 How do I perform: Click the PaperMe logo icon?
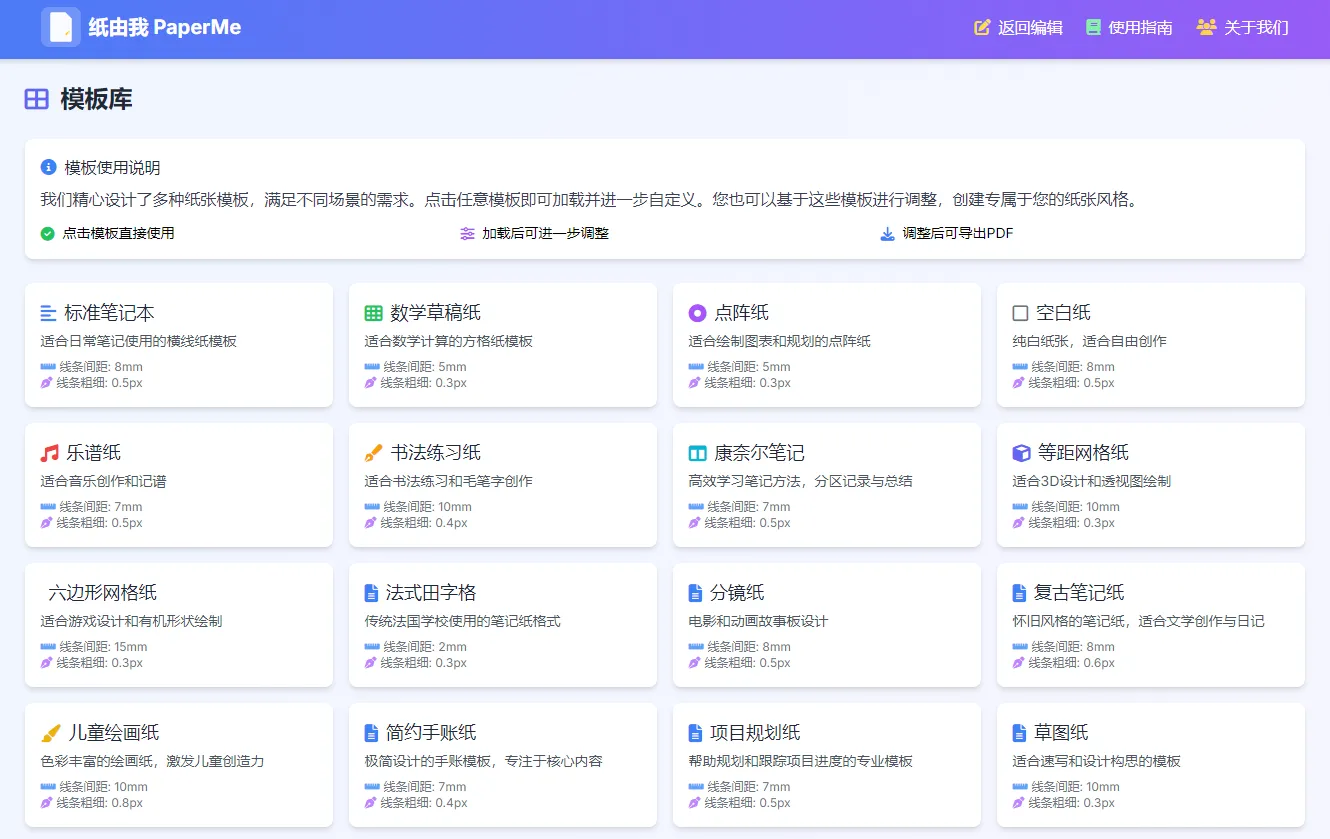pyautogui.click(x=60, y=27)
